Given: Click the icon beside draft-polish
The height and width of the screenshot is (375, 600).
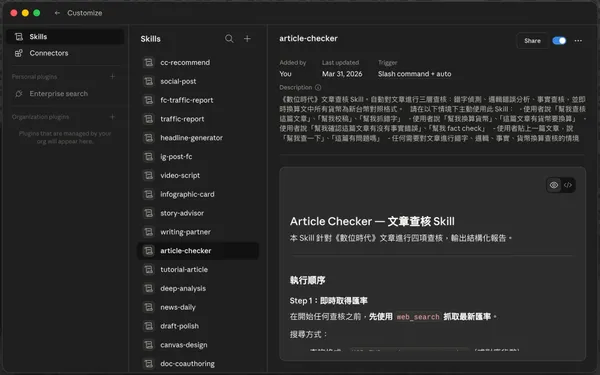Looking at the screenshot, I should point(148,326).
